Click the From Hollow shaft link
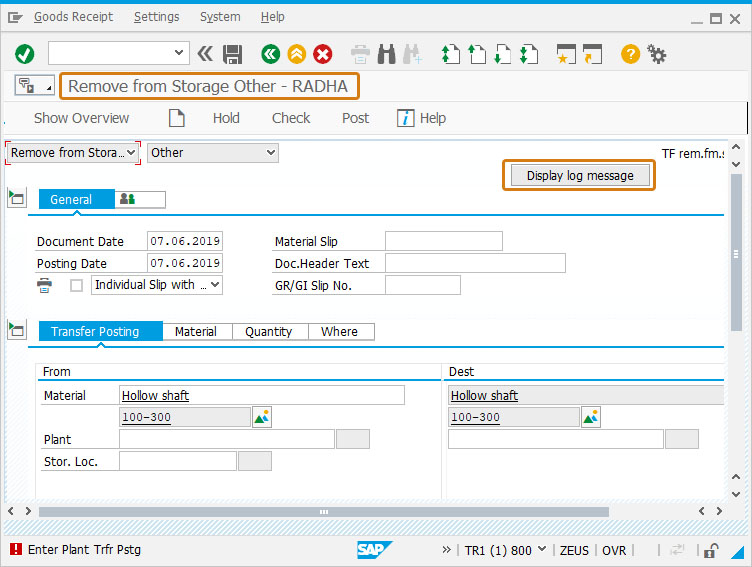 (155, 396)
